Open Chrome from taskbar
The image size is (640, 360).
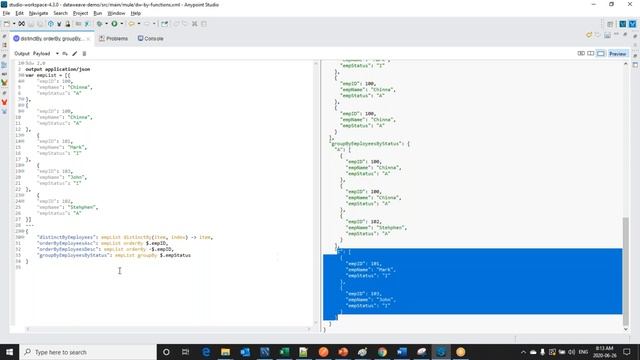[382, 352]
